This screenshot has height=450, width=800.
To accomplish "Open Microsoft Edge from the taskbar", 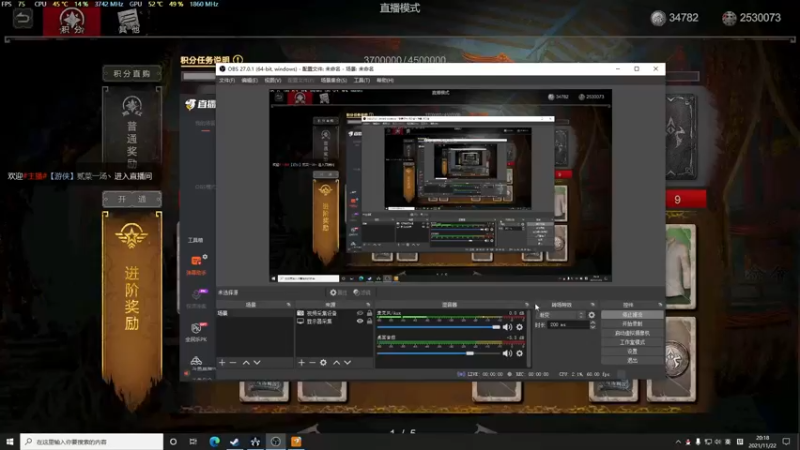I will [x=214, y=442].
